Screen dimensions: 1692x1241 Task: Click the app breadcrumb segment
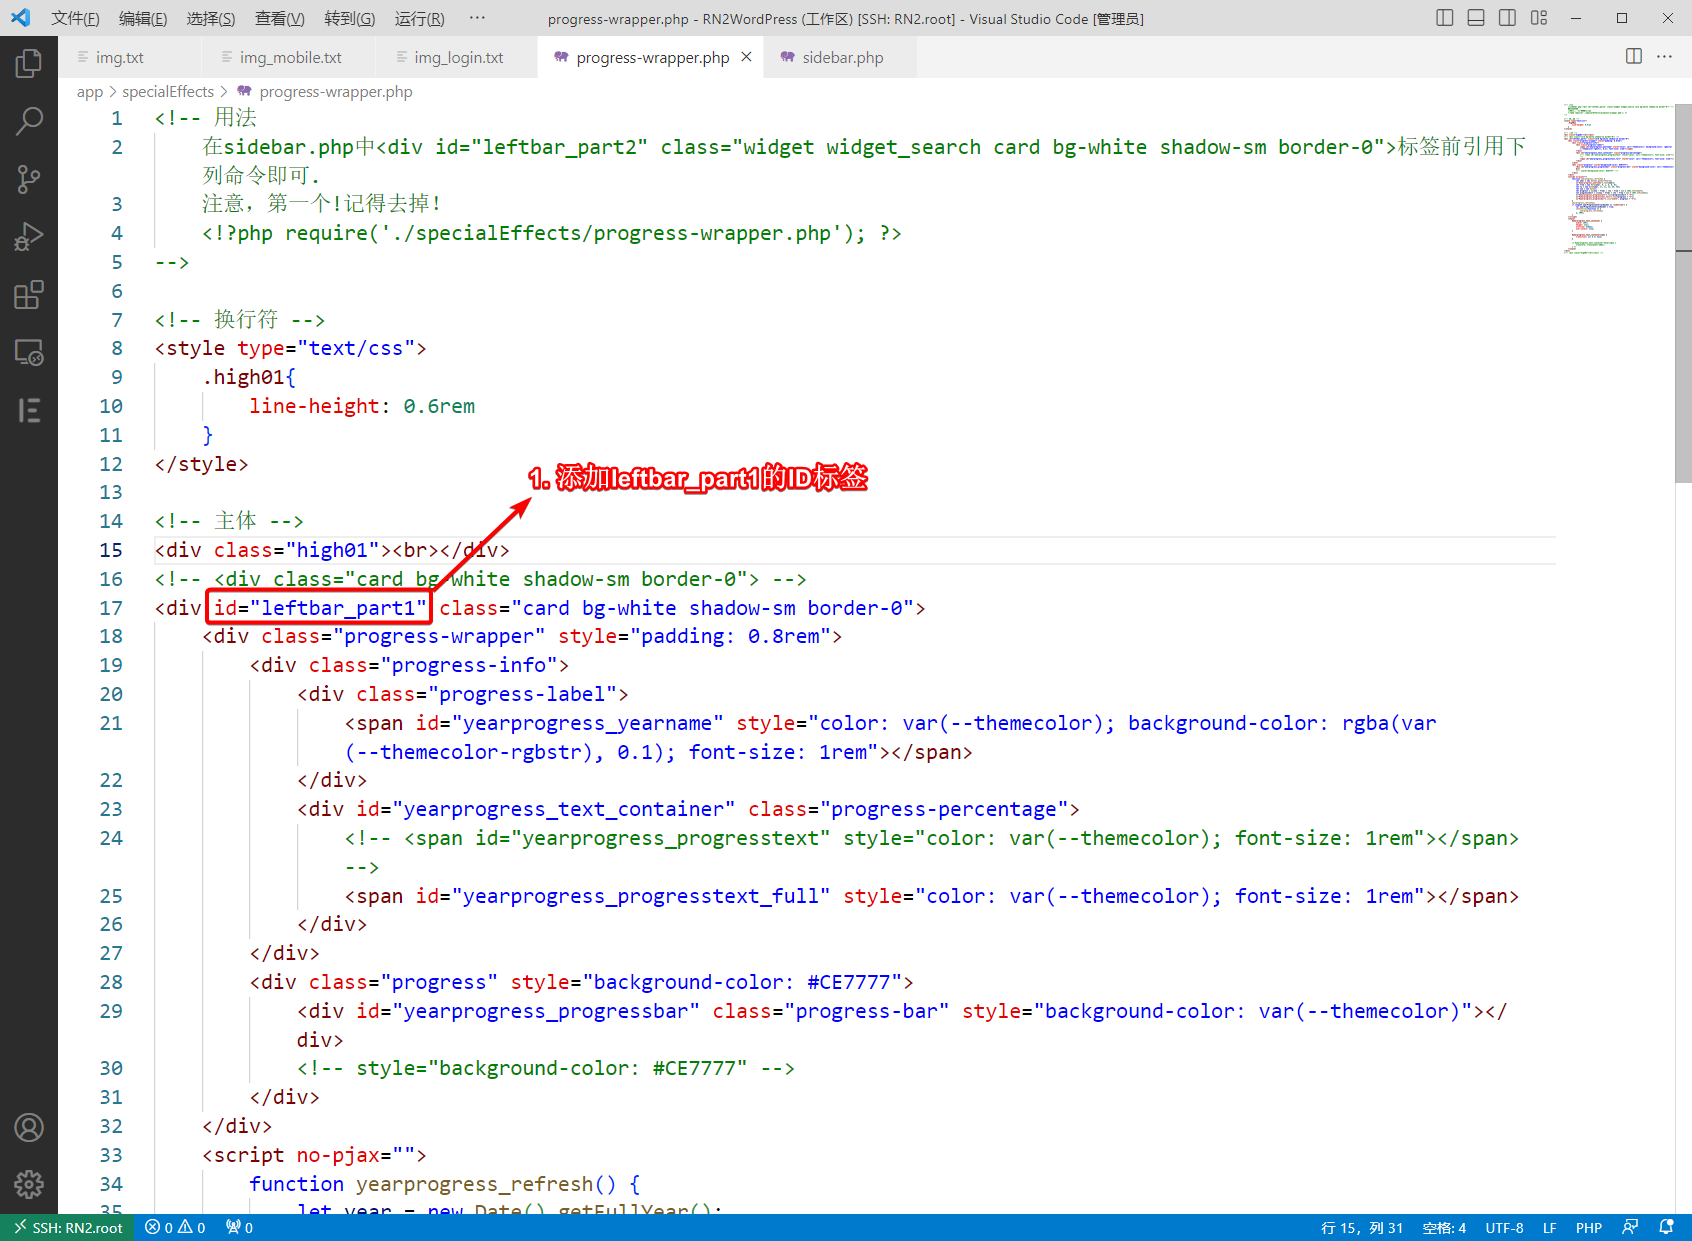(90, 92)
